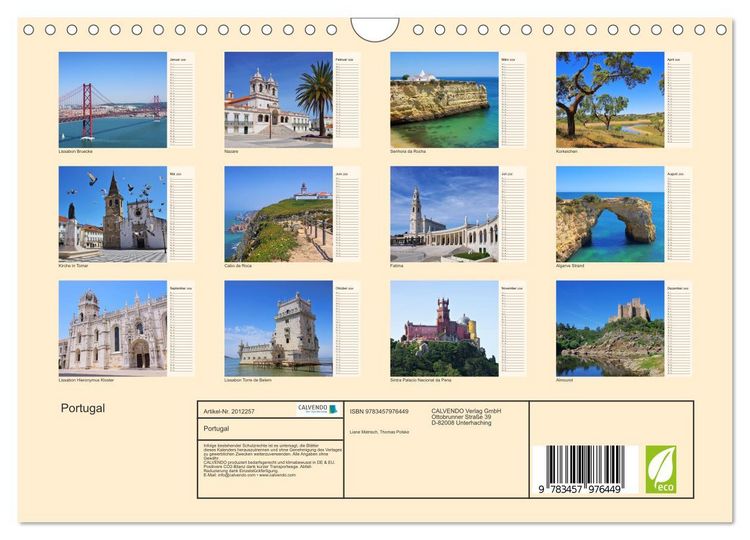750x540 pixels.
Task: Click the large 'Portugal' title at bottom left
Action: (x=83, y=408)
